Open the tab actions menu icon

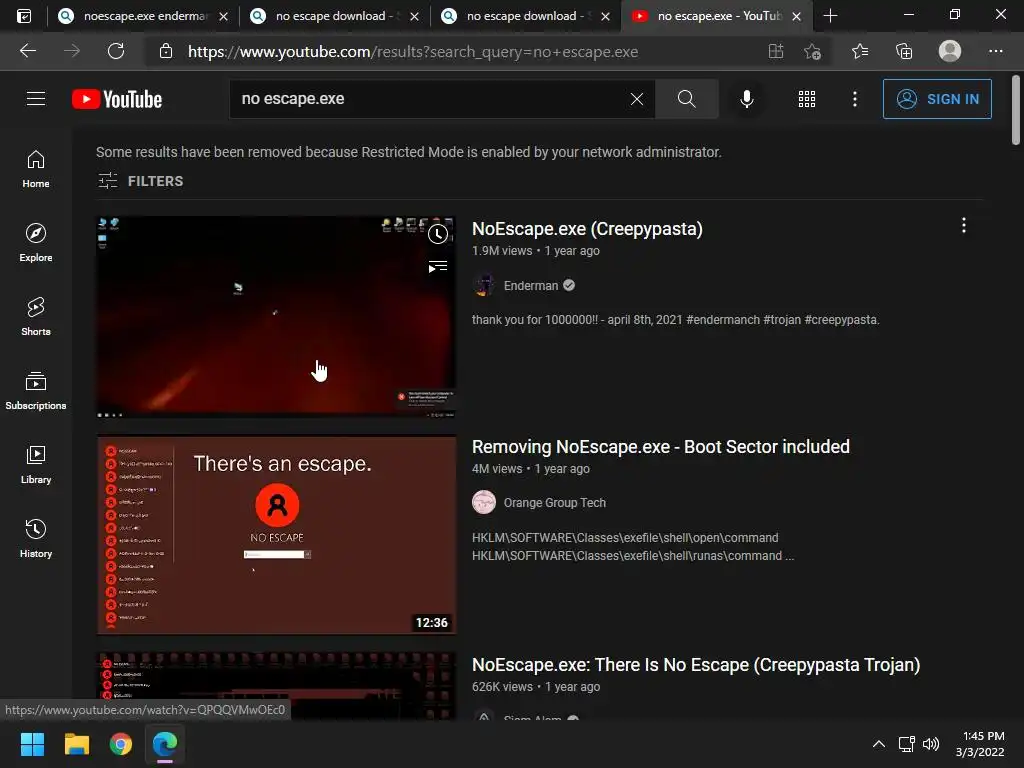click(24, 16)
